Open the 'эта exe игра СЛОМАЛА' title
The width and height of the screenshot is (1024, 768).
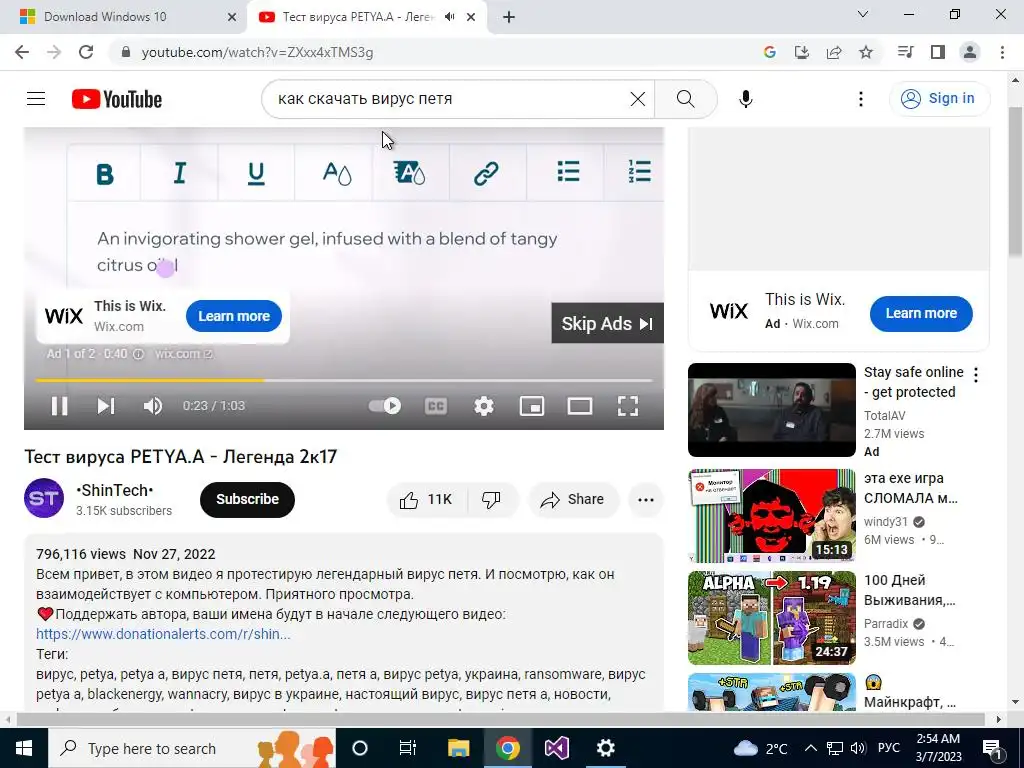pos(911,488)
